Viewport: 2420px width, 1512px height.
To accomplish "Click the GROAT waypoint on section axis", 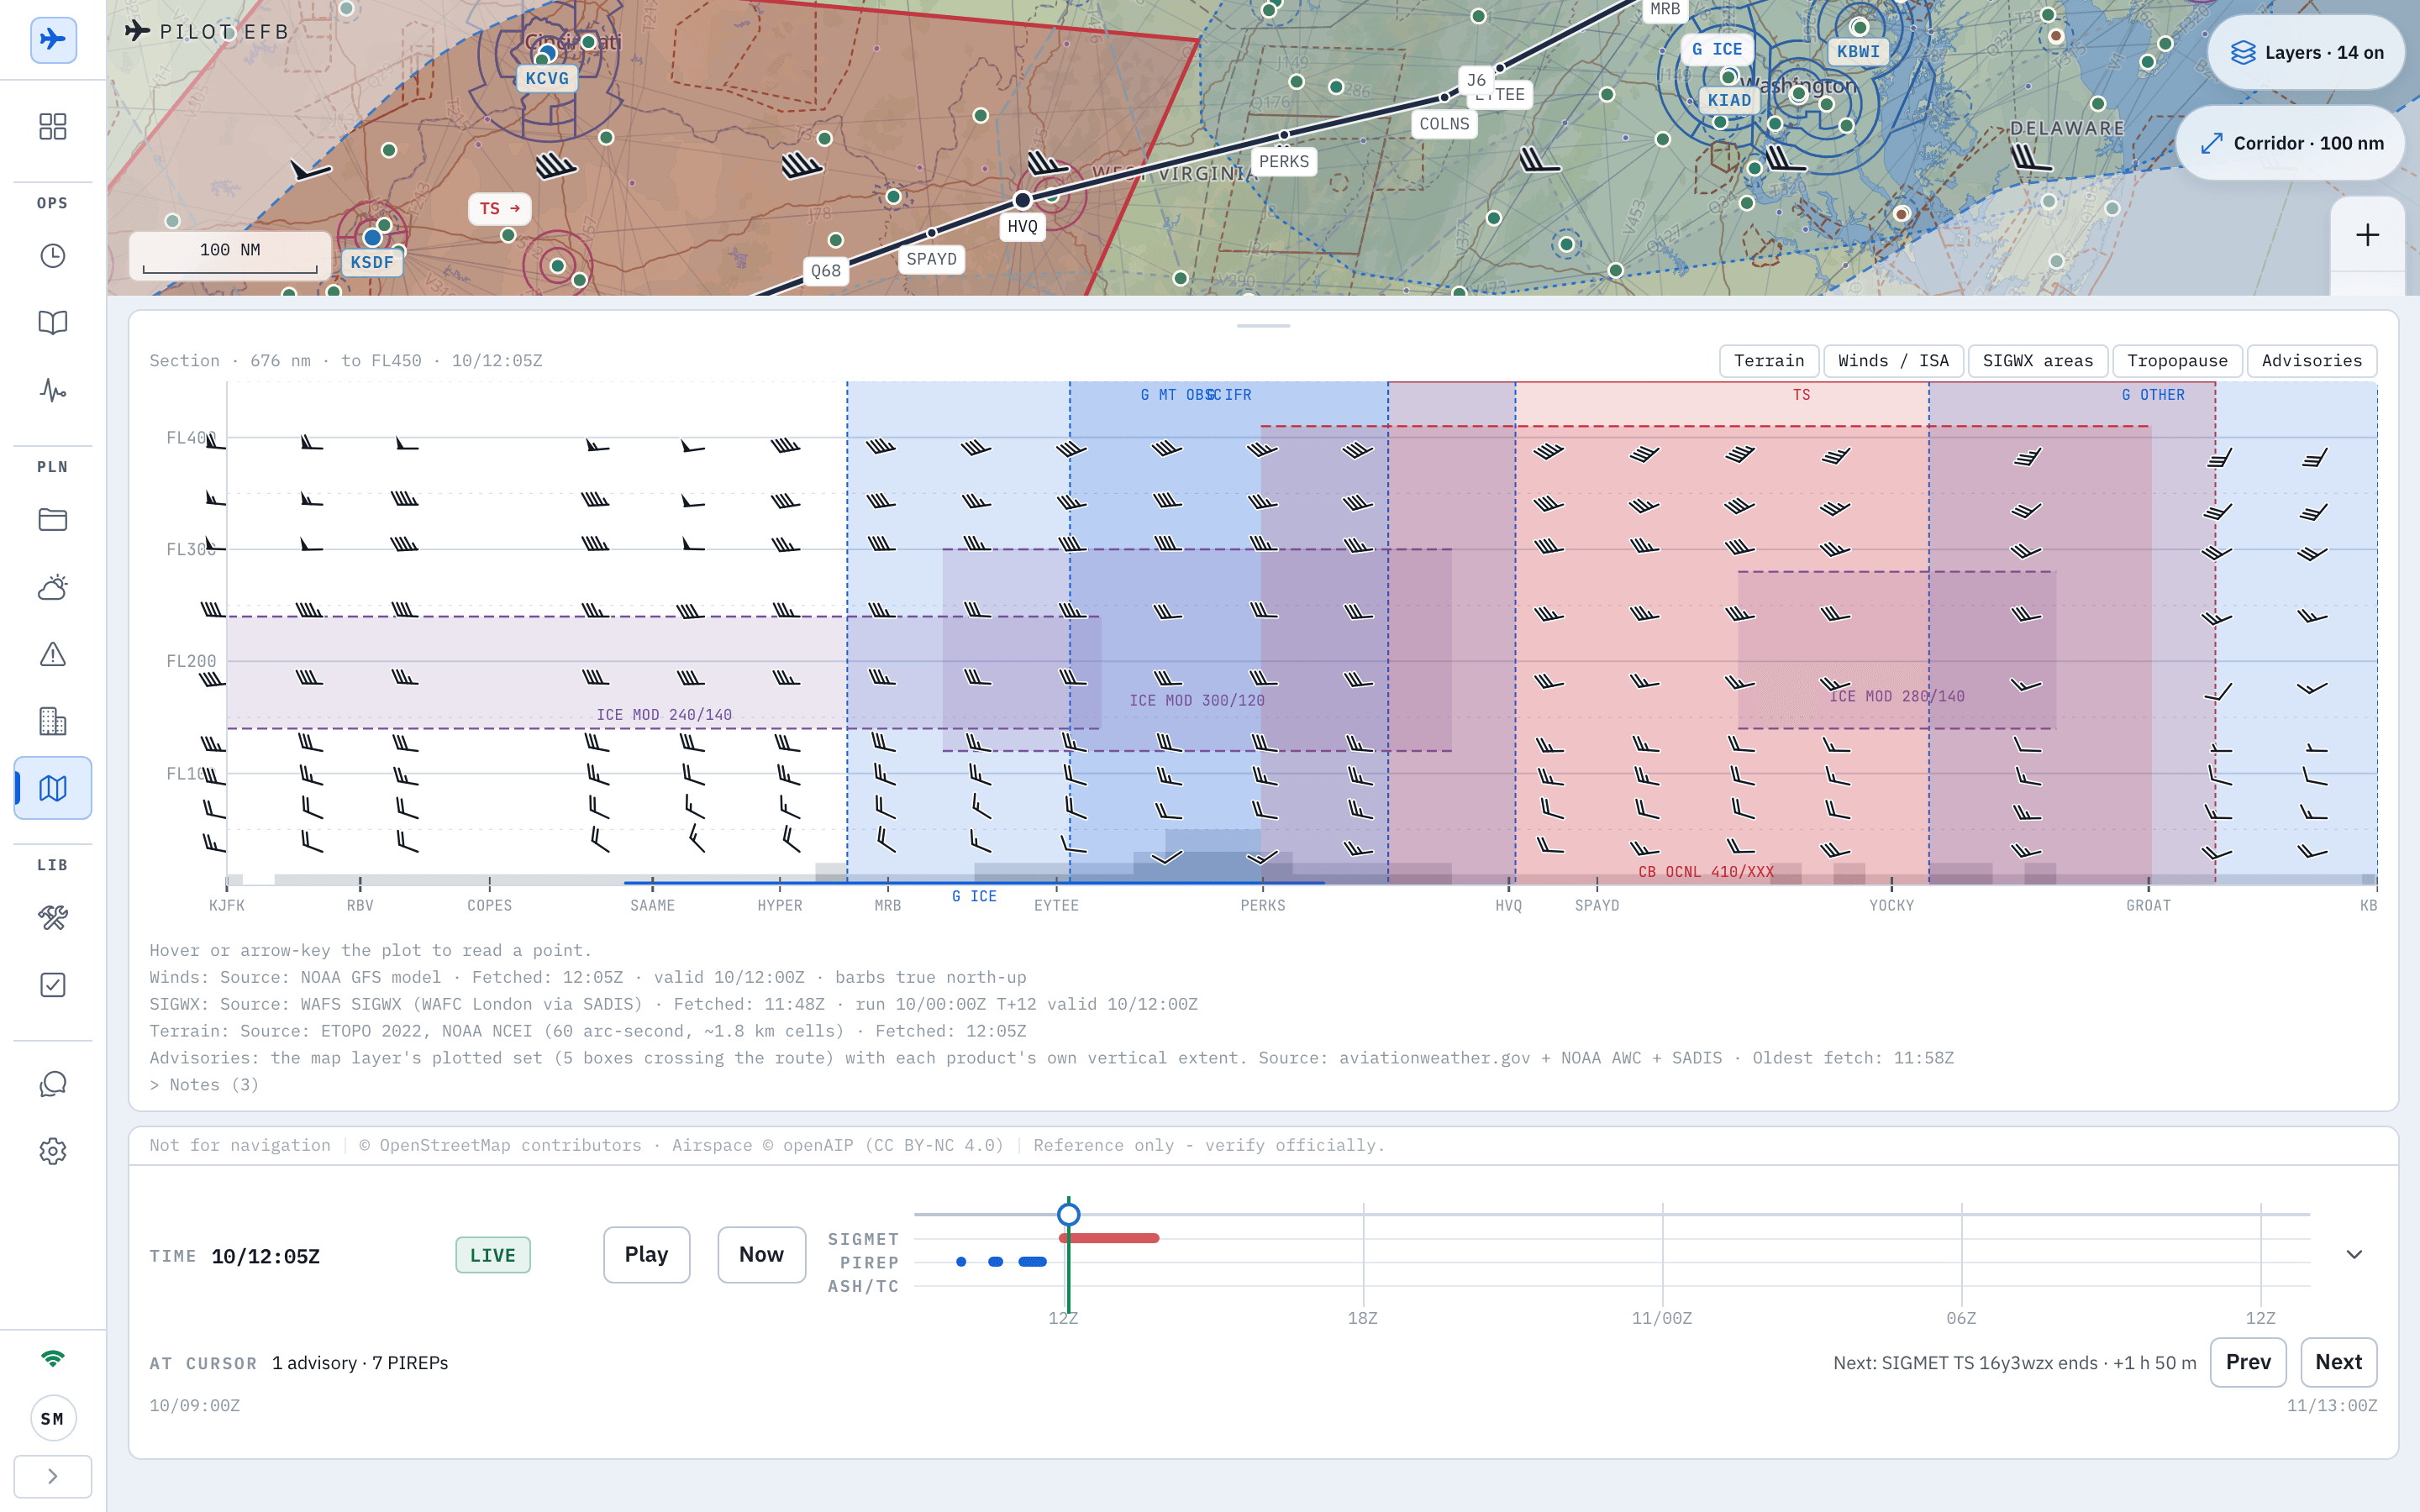I will pyautogui.click(x=2148, y=906).
